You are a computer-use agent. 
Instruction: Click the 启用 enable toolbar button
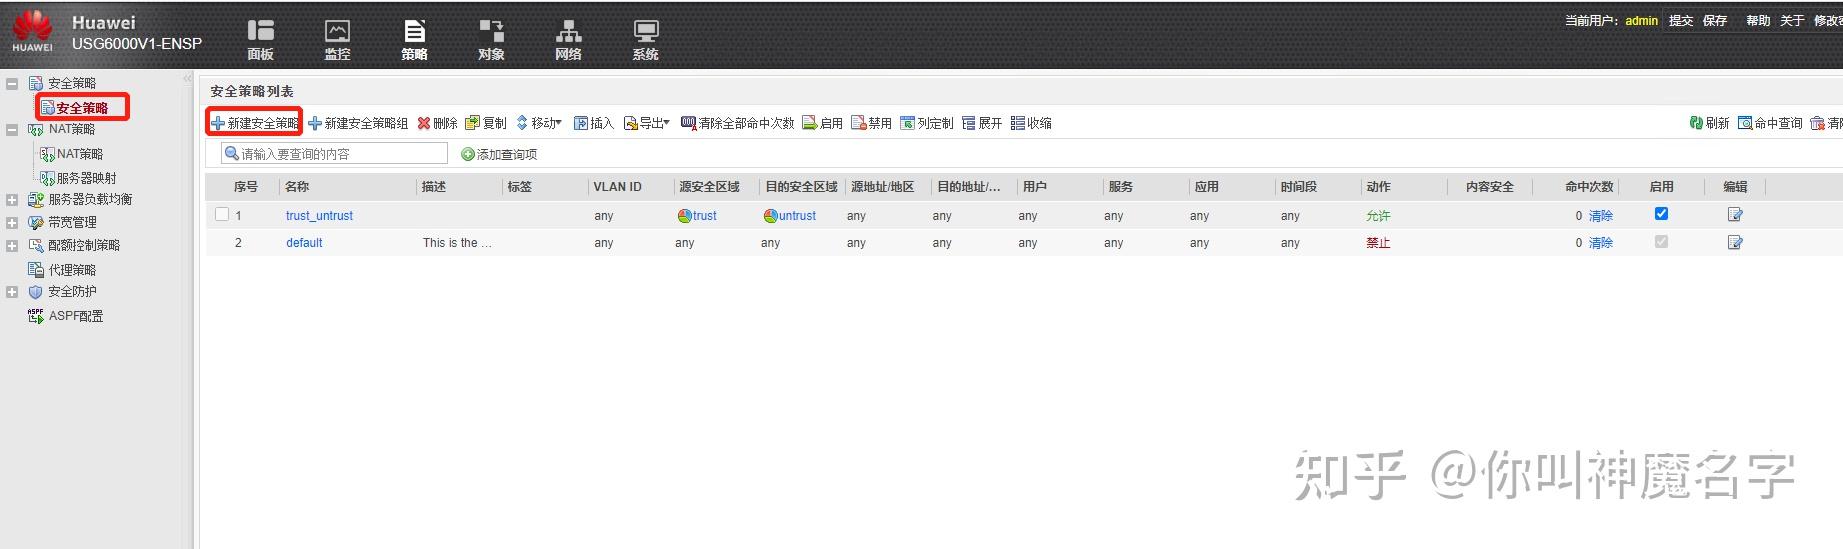pyautogui.click(x=822, y=123)
